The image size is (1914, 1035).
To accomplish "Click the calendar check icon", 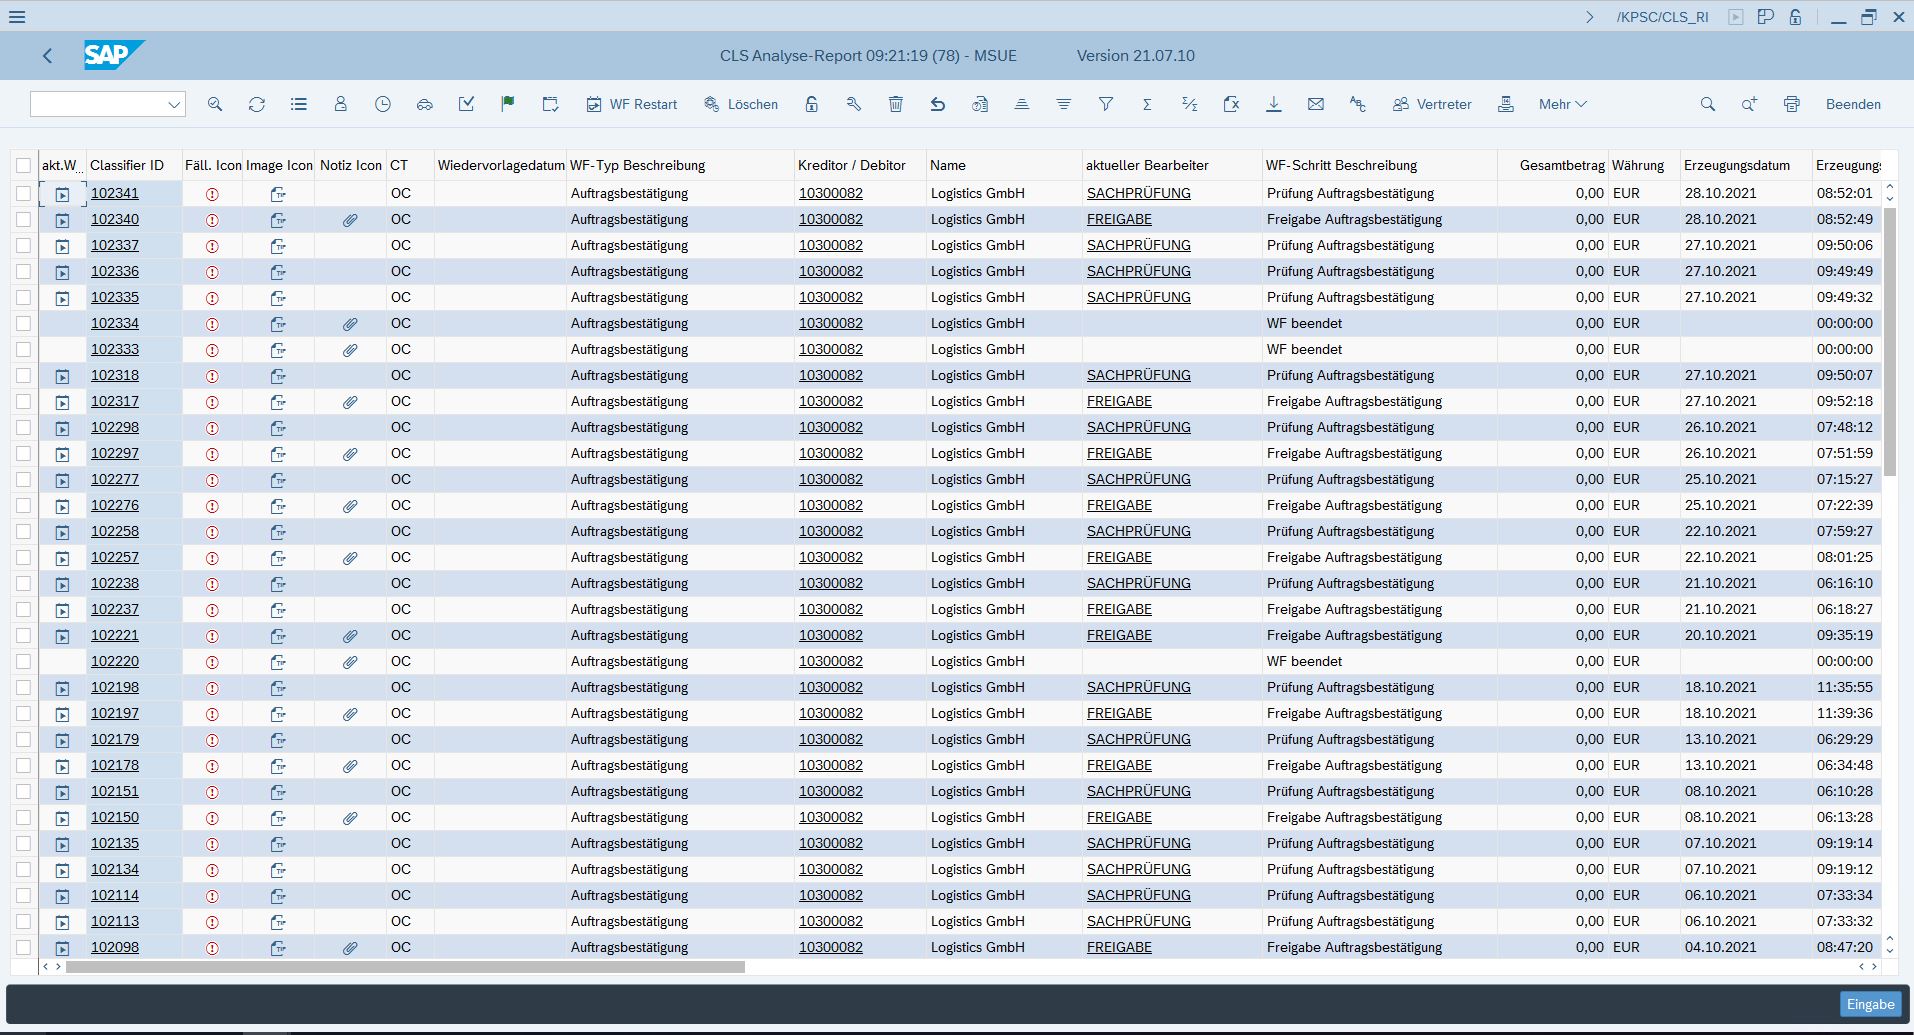I will [550, 104].
